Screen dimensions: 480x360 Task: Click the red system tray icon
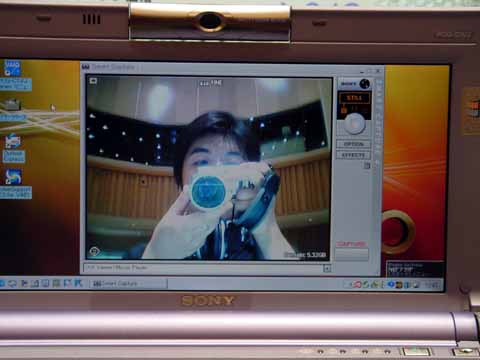click(x=357, y=284)
